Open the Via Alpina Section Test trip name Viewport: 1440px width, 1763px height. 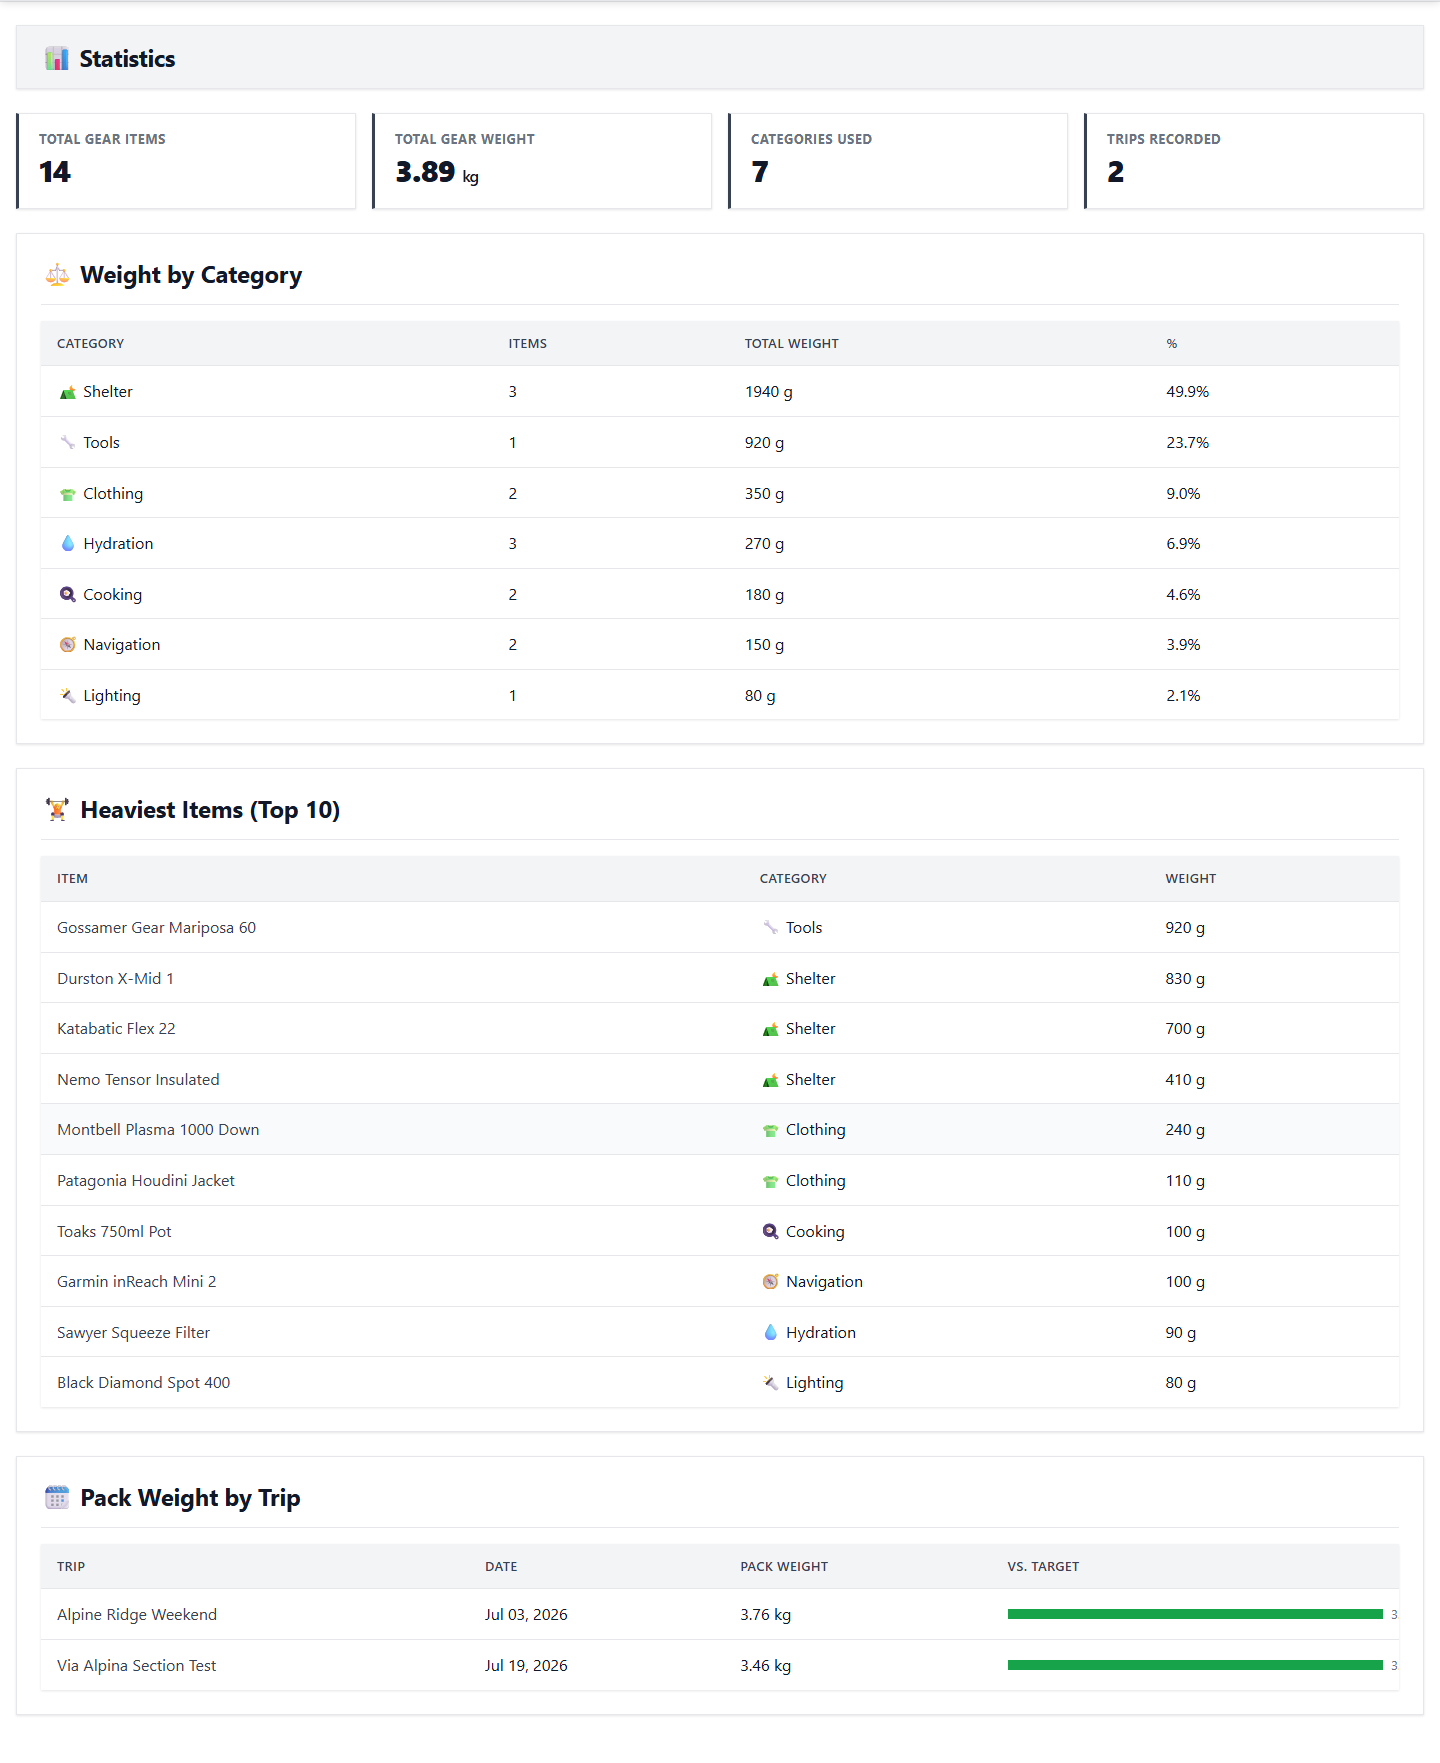tap(136, 1666)
